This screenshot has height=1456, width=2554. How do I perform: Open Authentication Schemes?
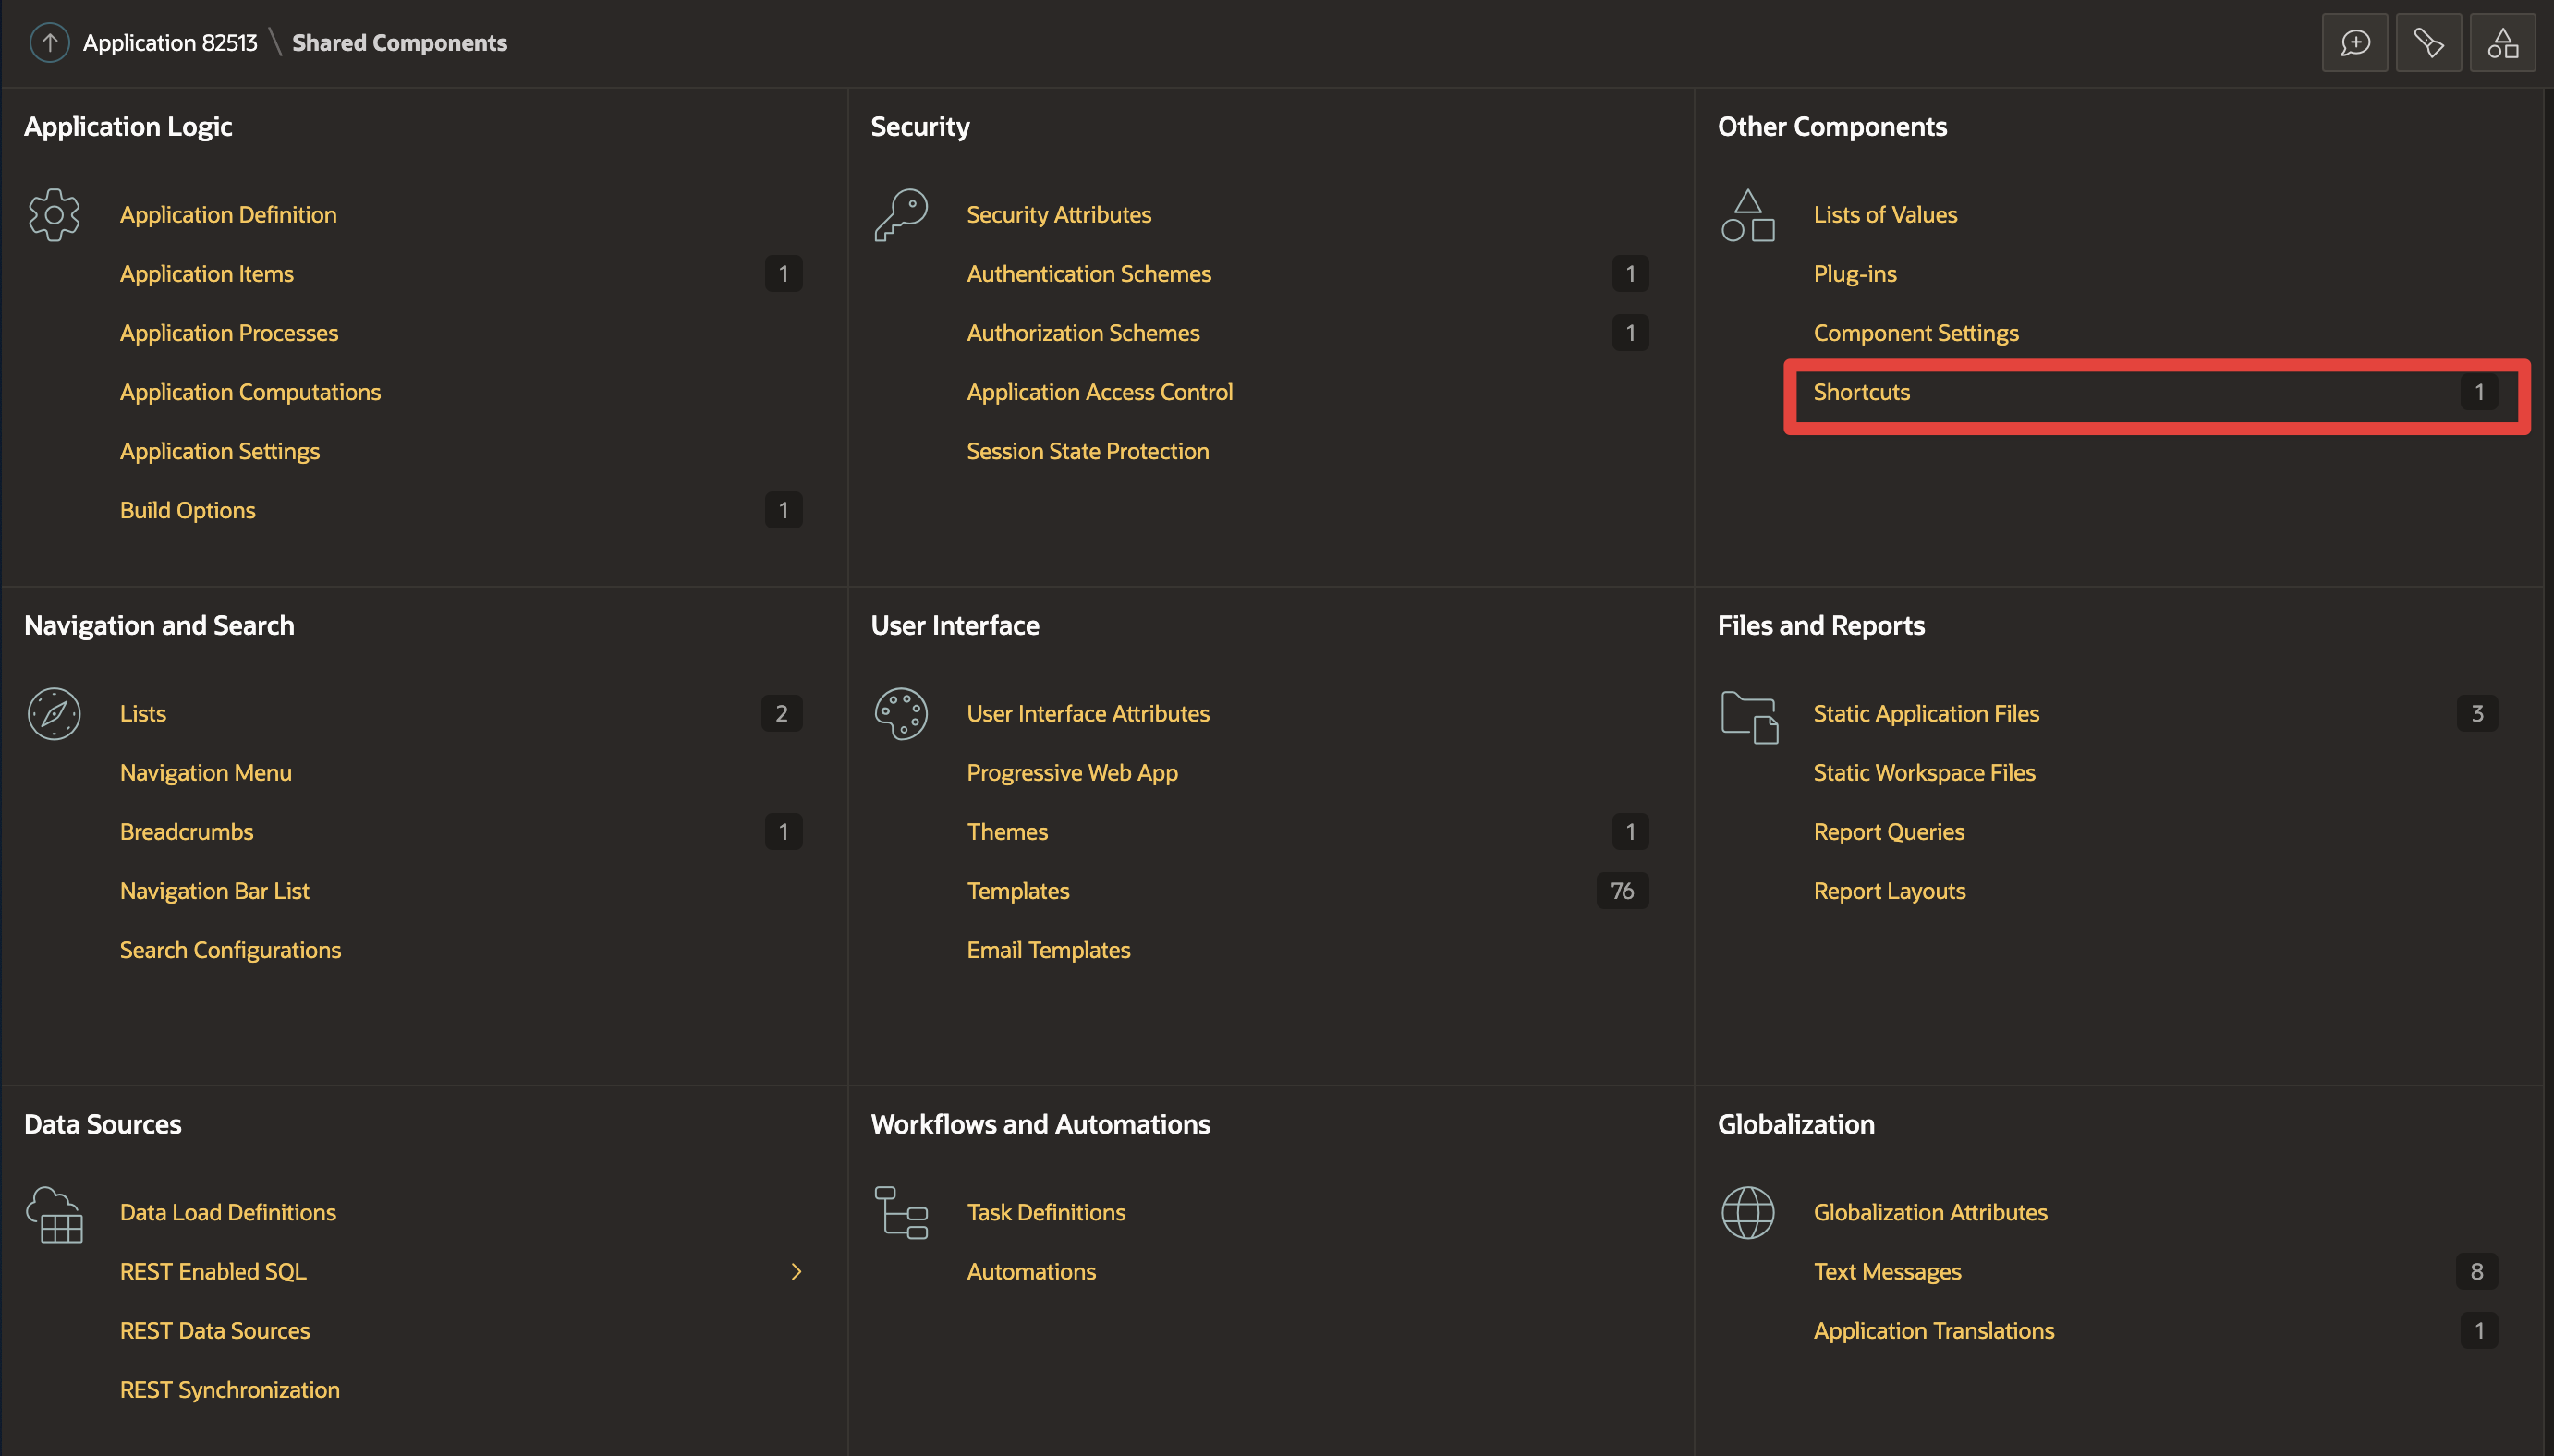[1088, 274]
